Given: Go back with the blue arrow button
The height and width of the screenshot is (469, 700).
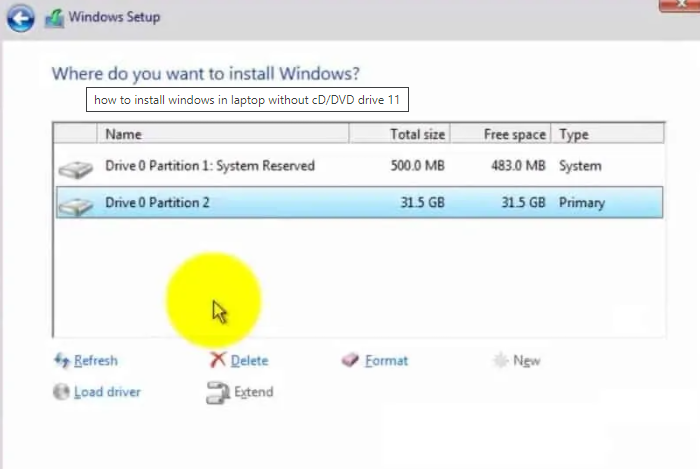Looking at the screenshot, I should point(21,18).
